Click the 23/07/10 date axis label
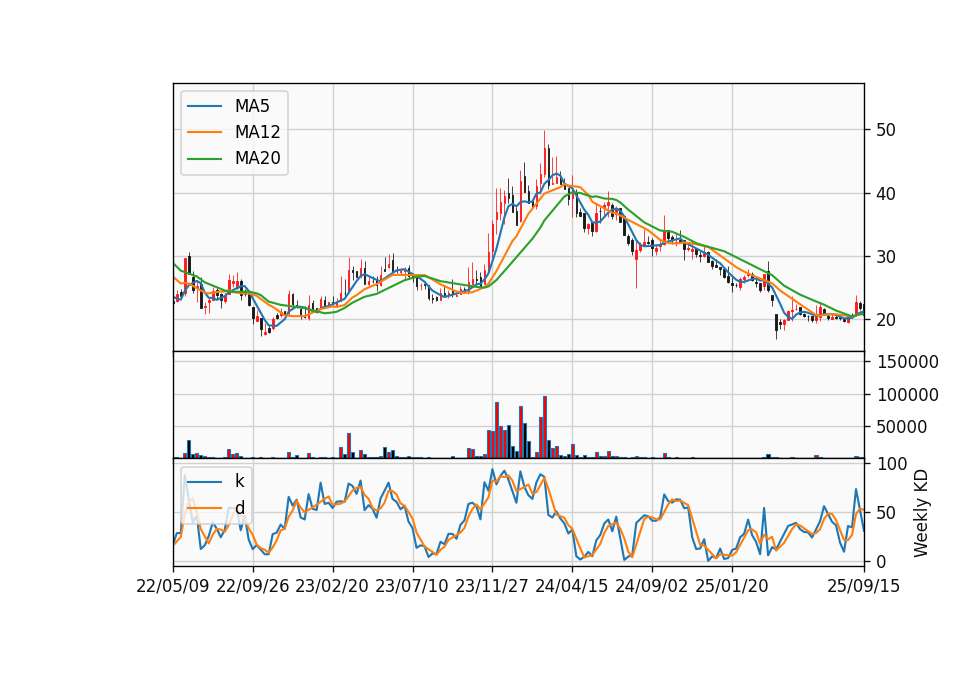Viewport: 960px width, 690px height. pyautogui.click(x=412, y=586)
